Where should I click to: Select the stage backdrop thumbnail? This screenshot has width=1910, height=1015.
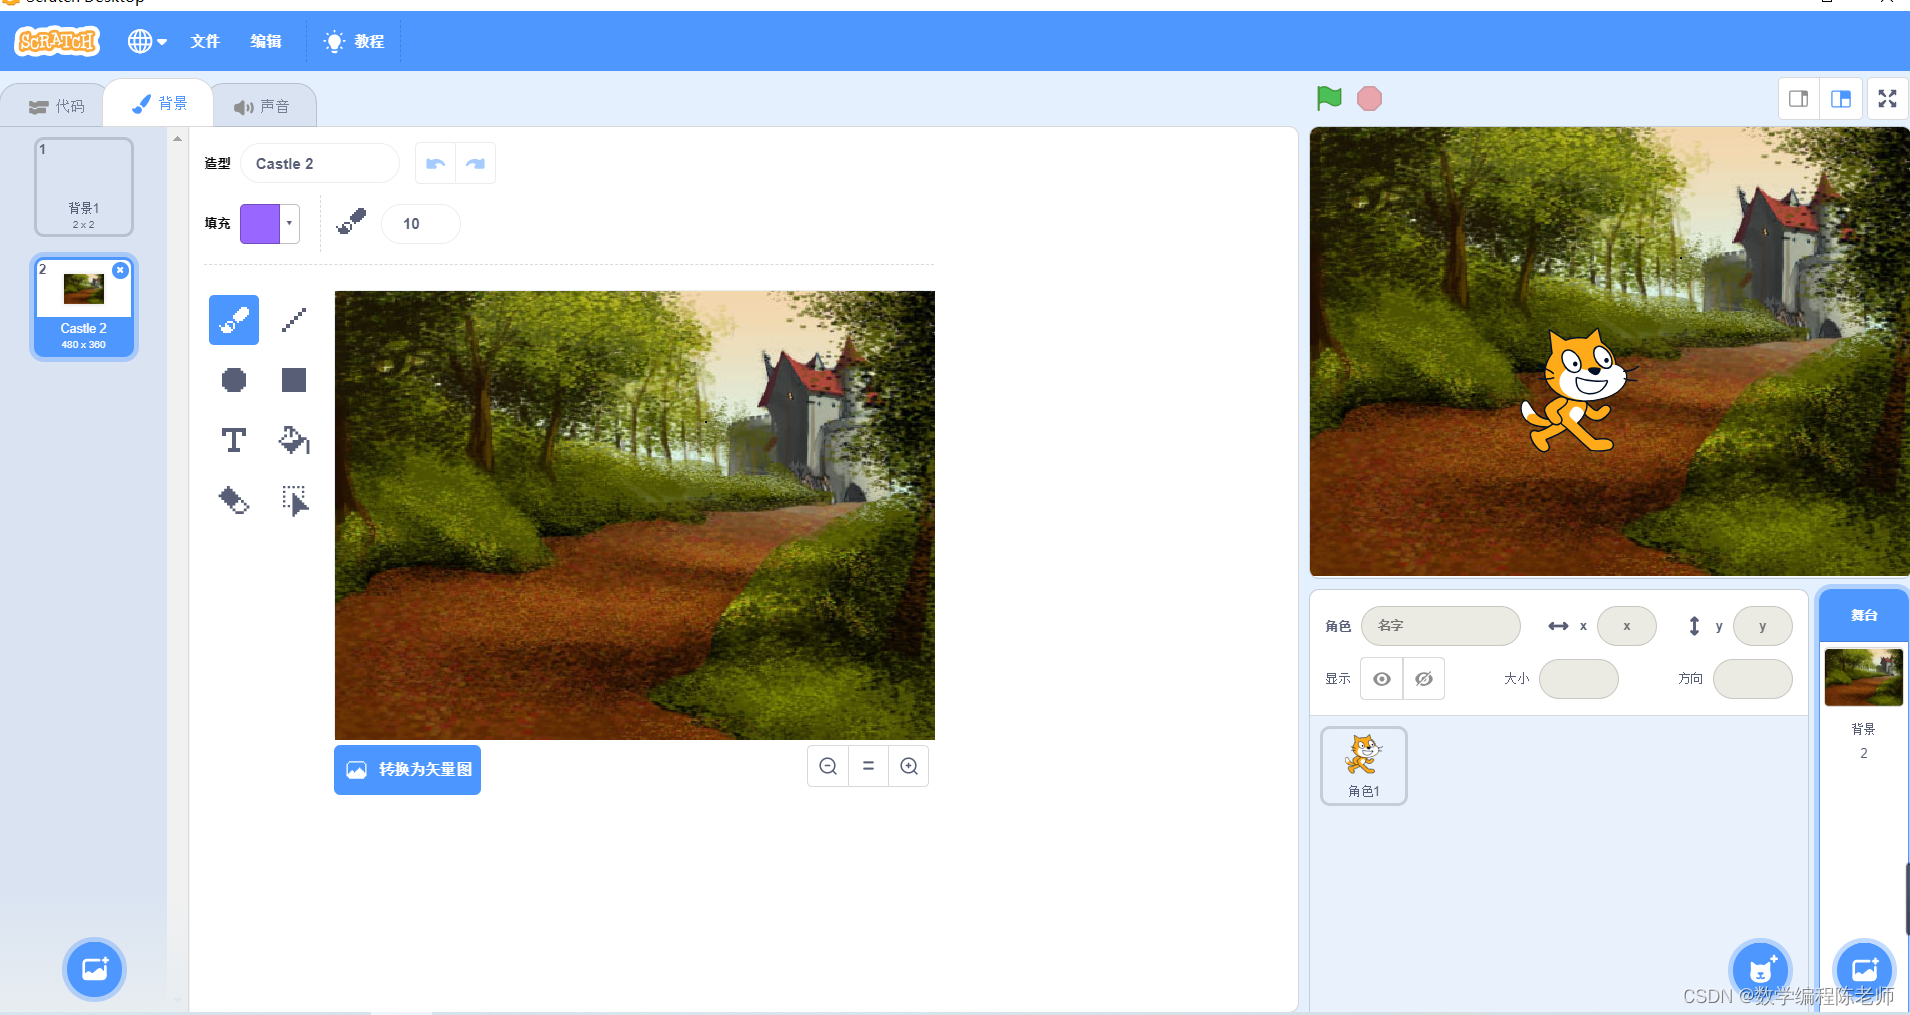point(1864,677)
